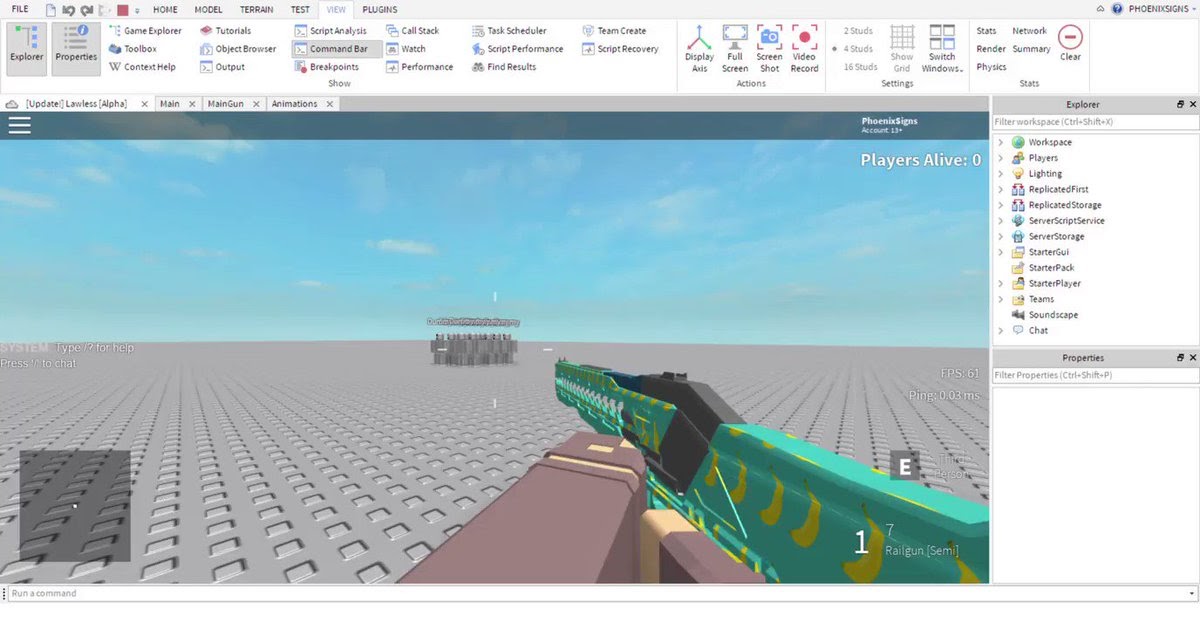Switch to the TERRAIN ribbon tab

click(x=256, y=9)
